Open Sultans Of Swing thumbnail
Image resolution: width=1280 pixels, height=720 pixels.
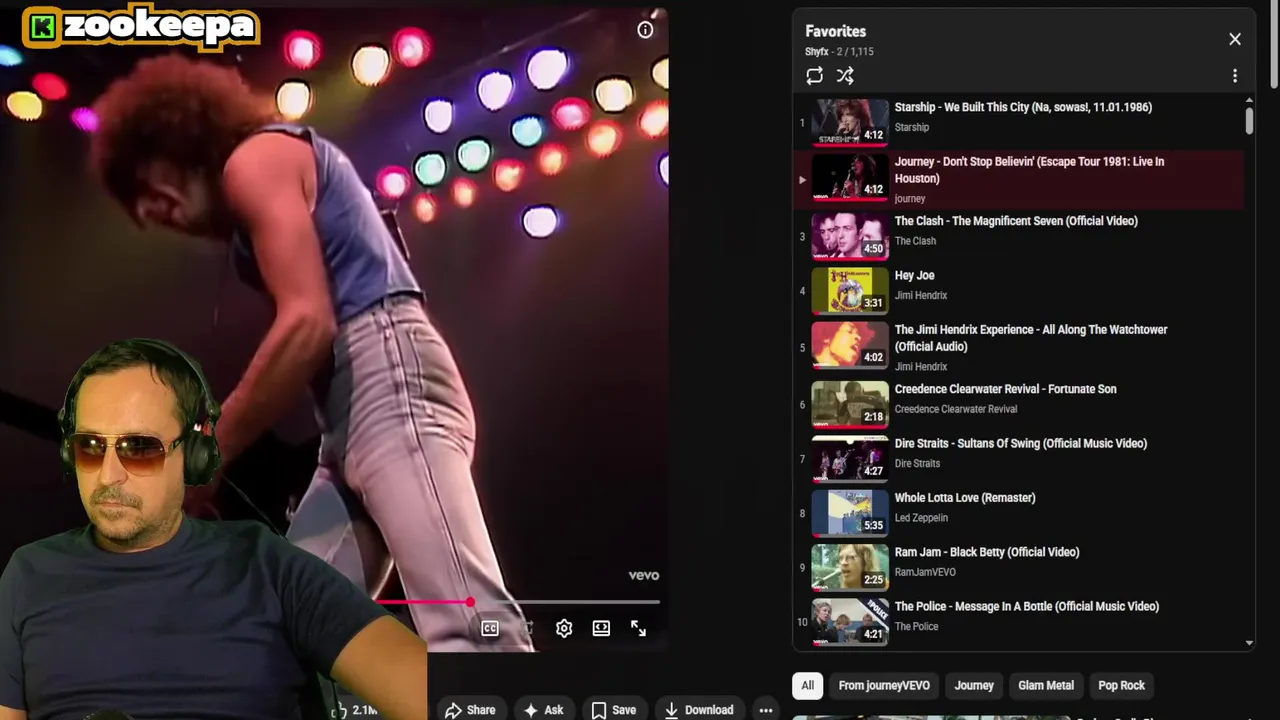pyautogui.click(x=850, y=459)
